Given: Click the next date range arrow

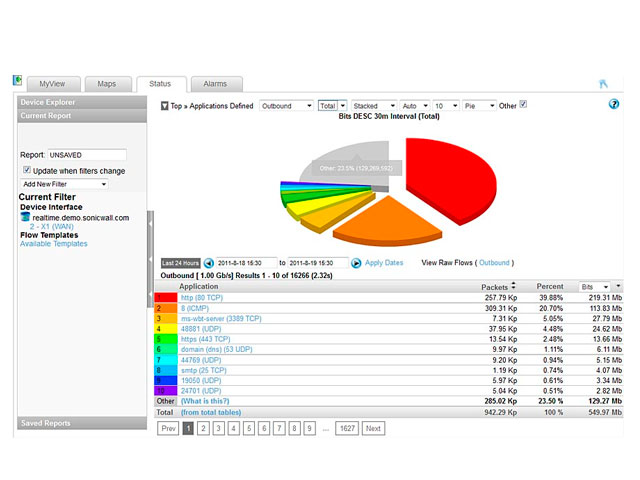Looking at the screenshot, I should pos(356,263).
